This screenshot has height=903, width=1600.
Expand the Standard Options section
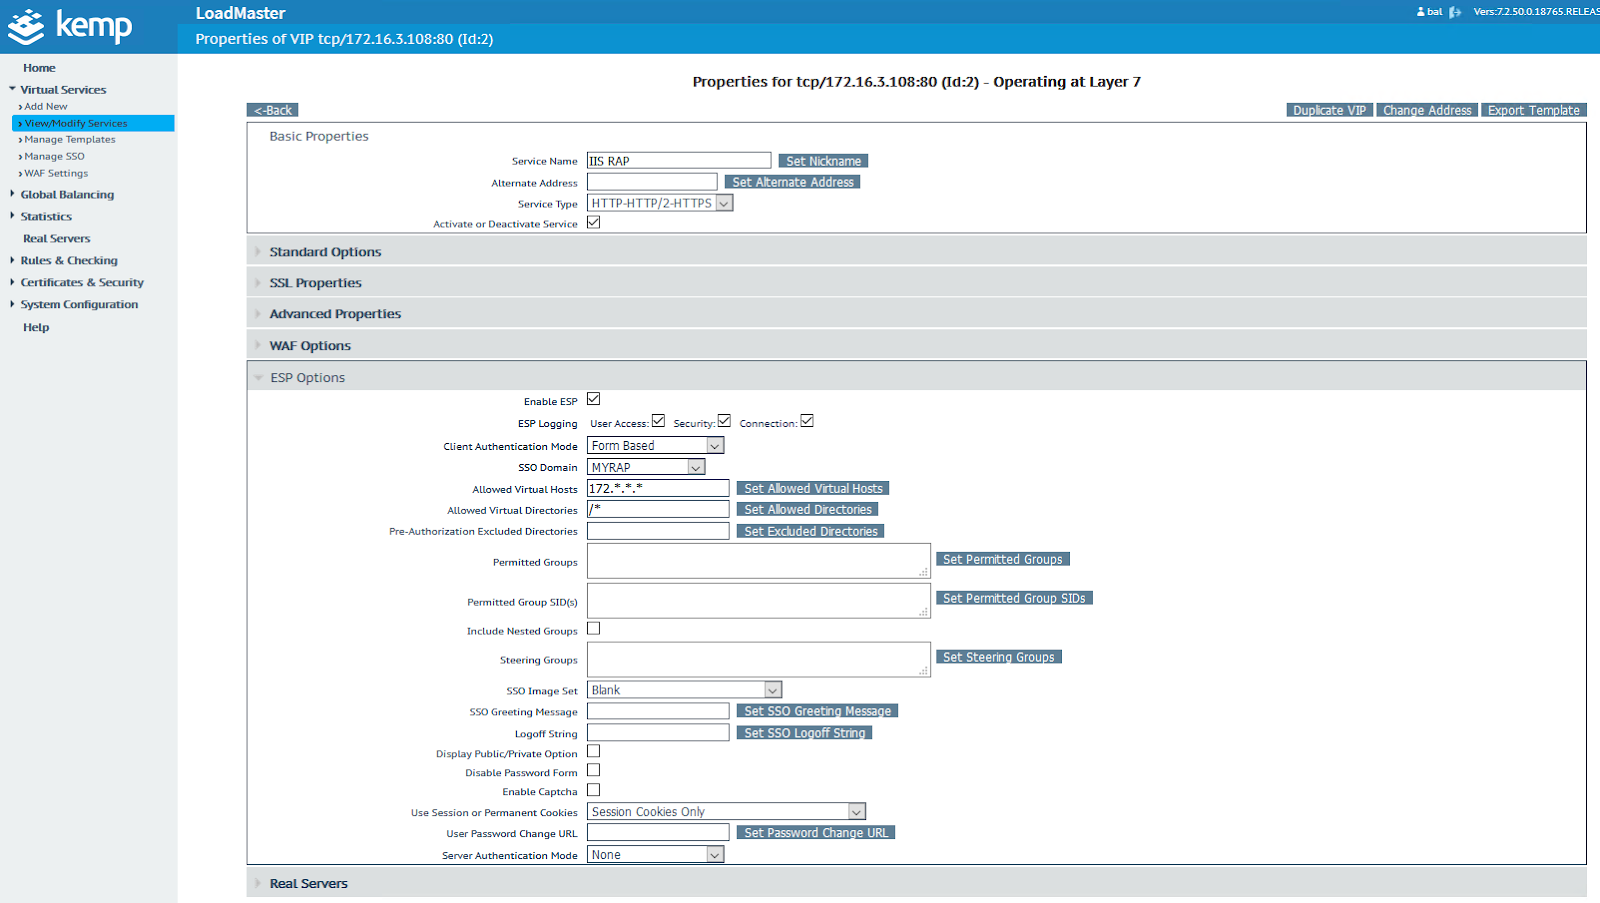[325, 252]
